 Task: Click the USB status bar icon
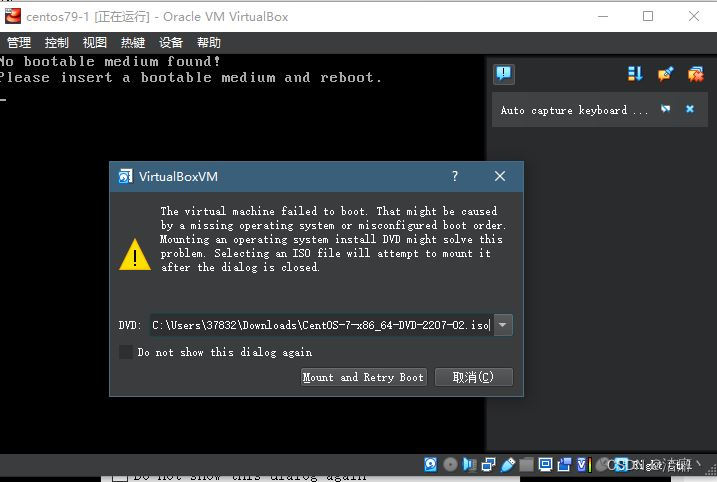508,465
